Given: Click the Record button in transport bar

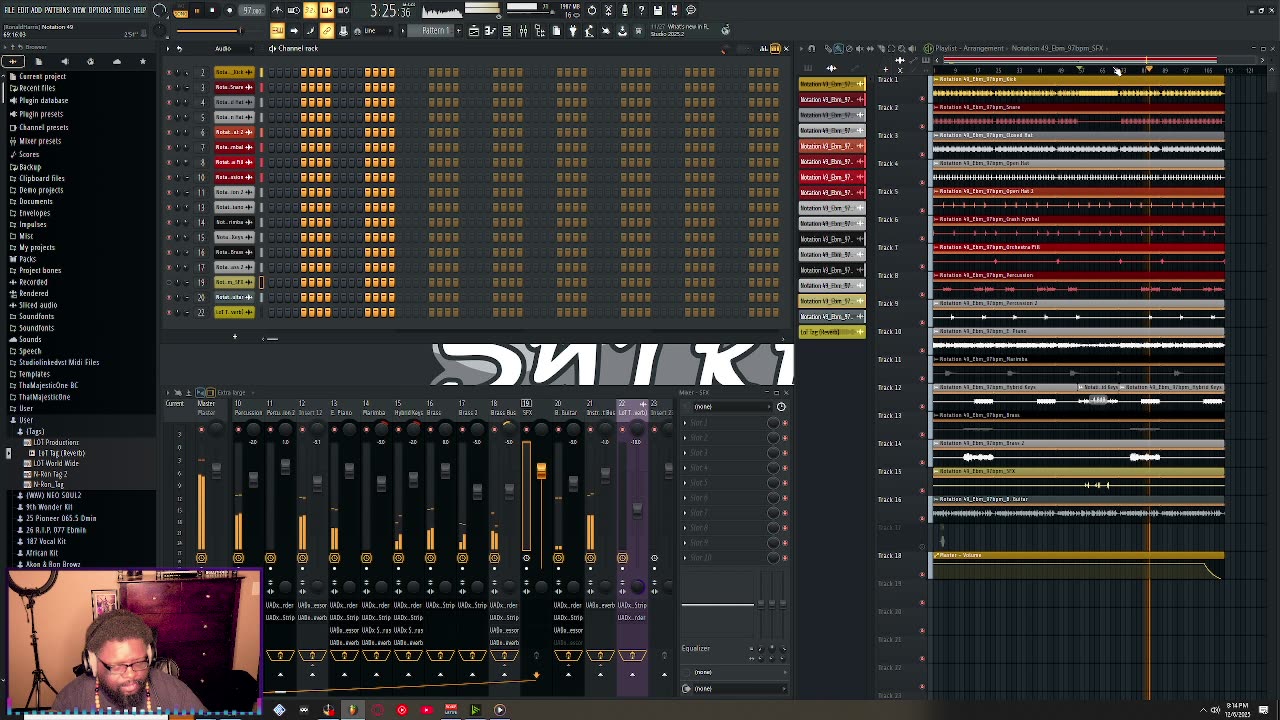Looking at the screenshot, I should (230, 10).
